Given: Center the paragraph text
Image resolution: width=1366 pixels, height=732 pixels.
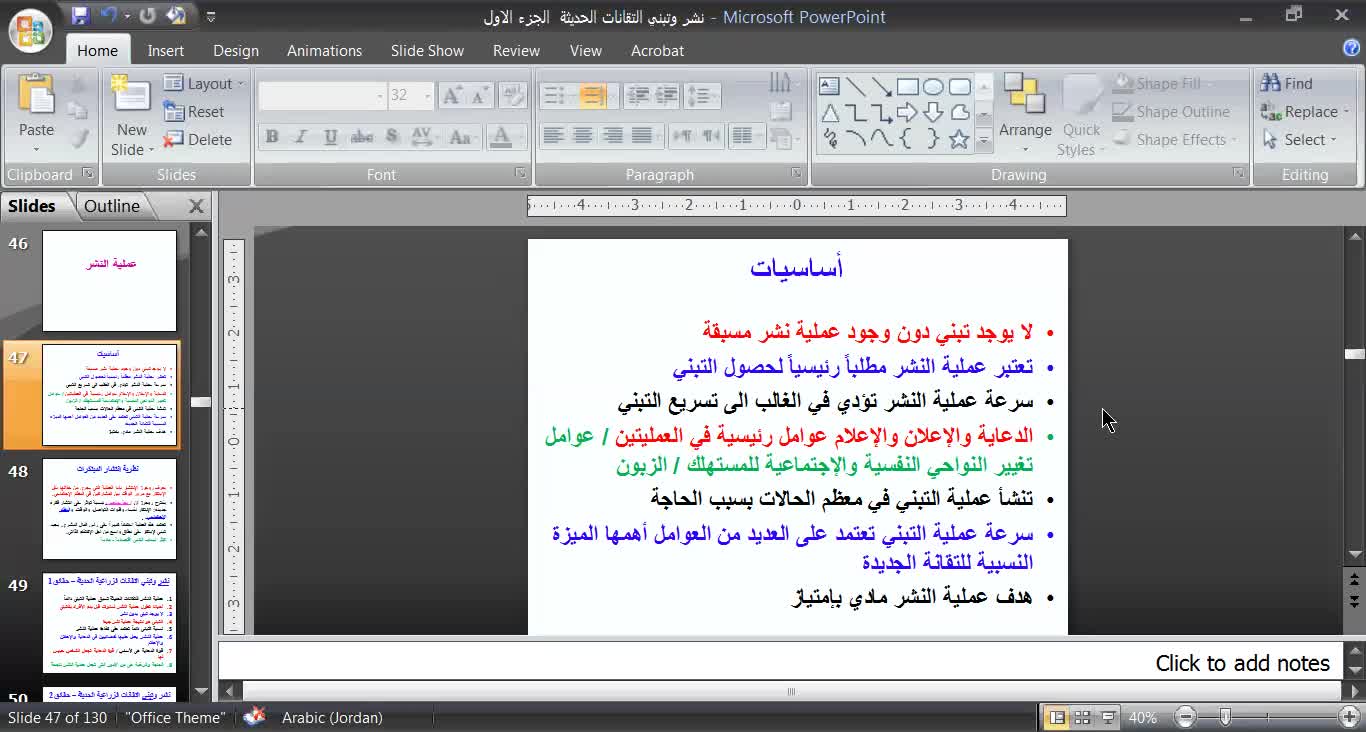Looking at the screenshot, I should click(x=583, y=135).
